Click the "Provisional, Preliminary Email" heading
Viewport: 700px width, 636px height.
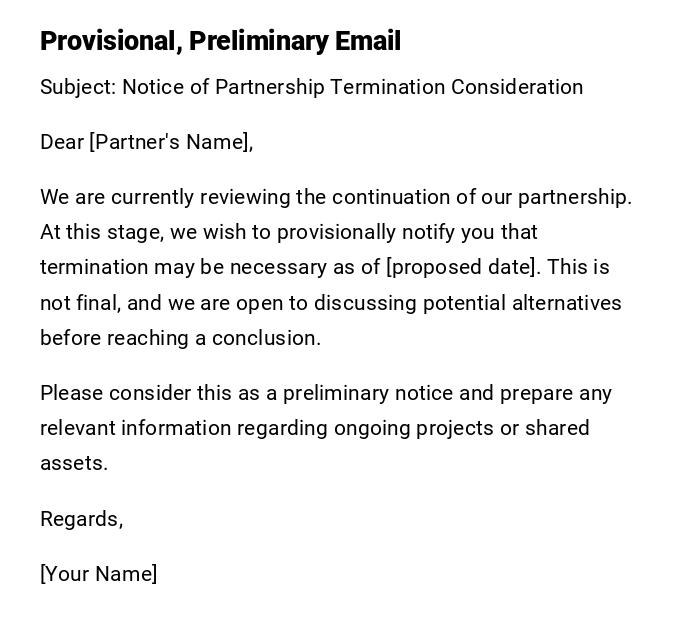click(x=220, y=41)
